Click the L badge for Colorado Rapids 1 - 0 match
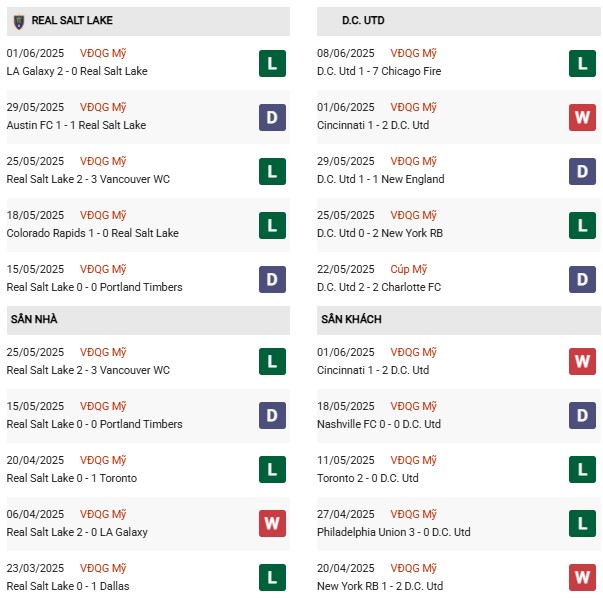603x598 pixels. point(272,226)
